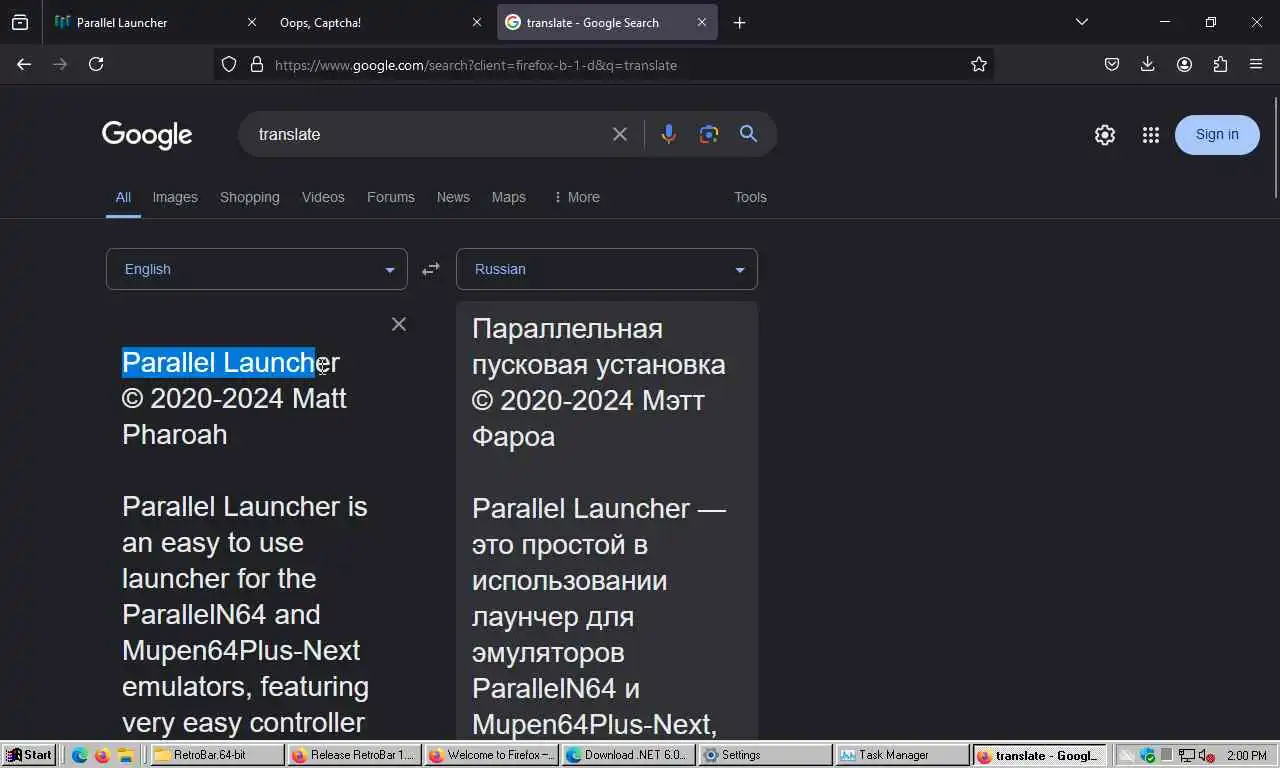
Task: Click the site padlock icon
Action: [256, 64]
